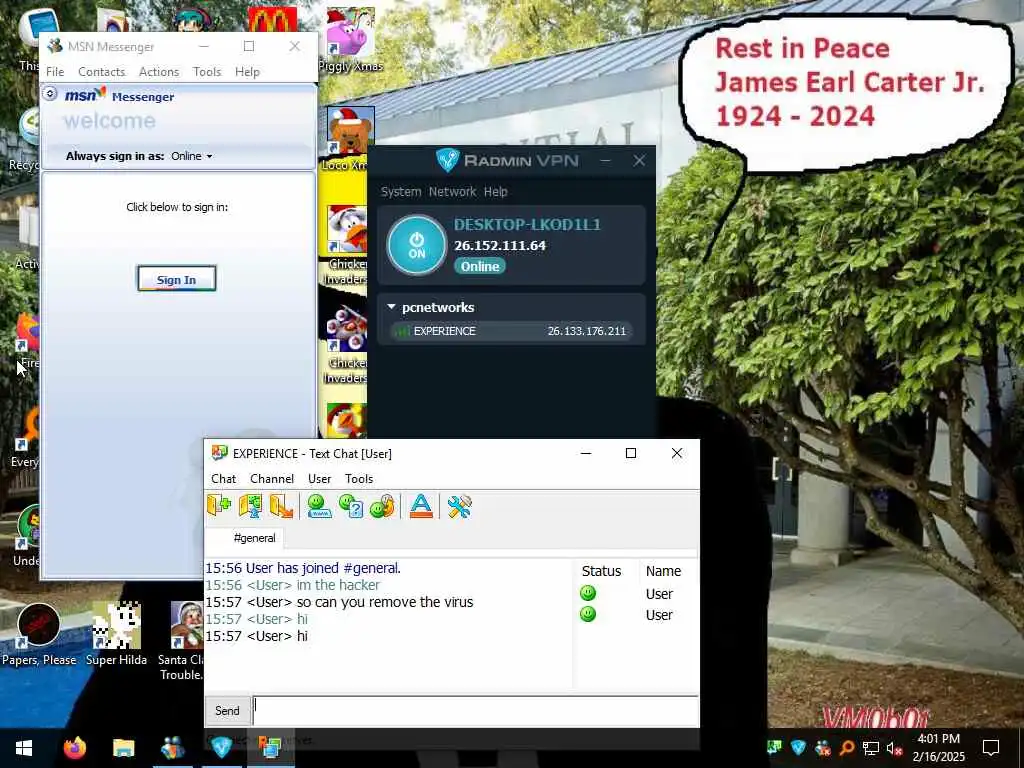Click the MSN Messenger tray icon
Viewport: 1024px width, 768px height.
pos(823,748)
